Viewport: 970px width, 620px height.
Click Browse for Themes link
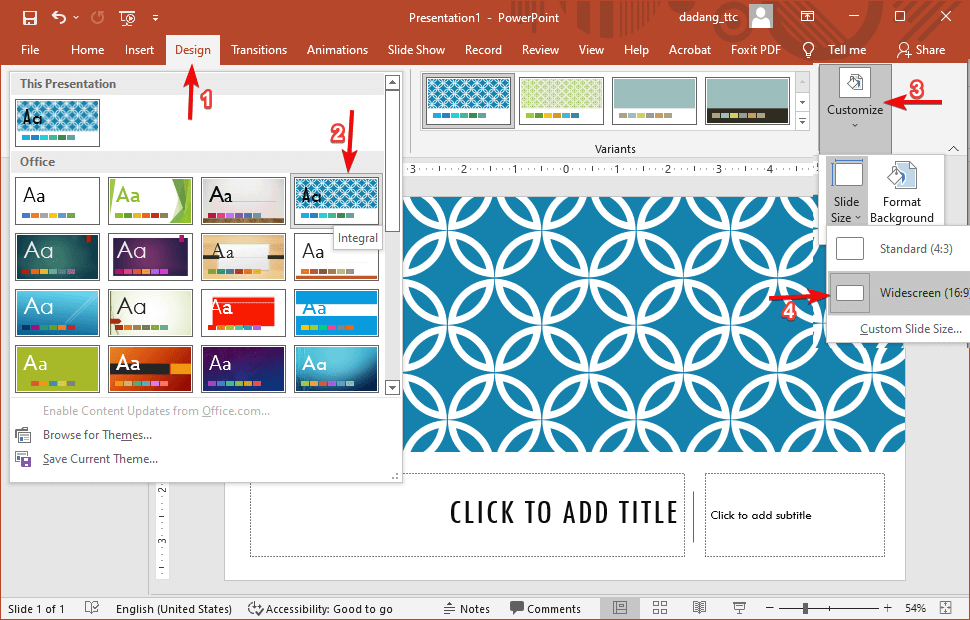(x=96, y=434)
